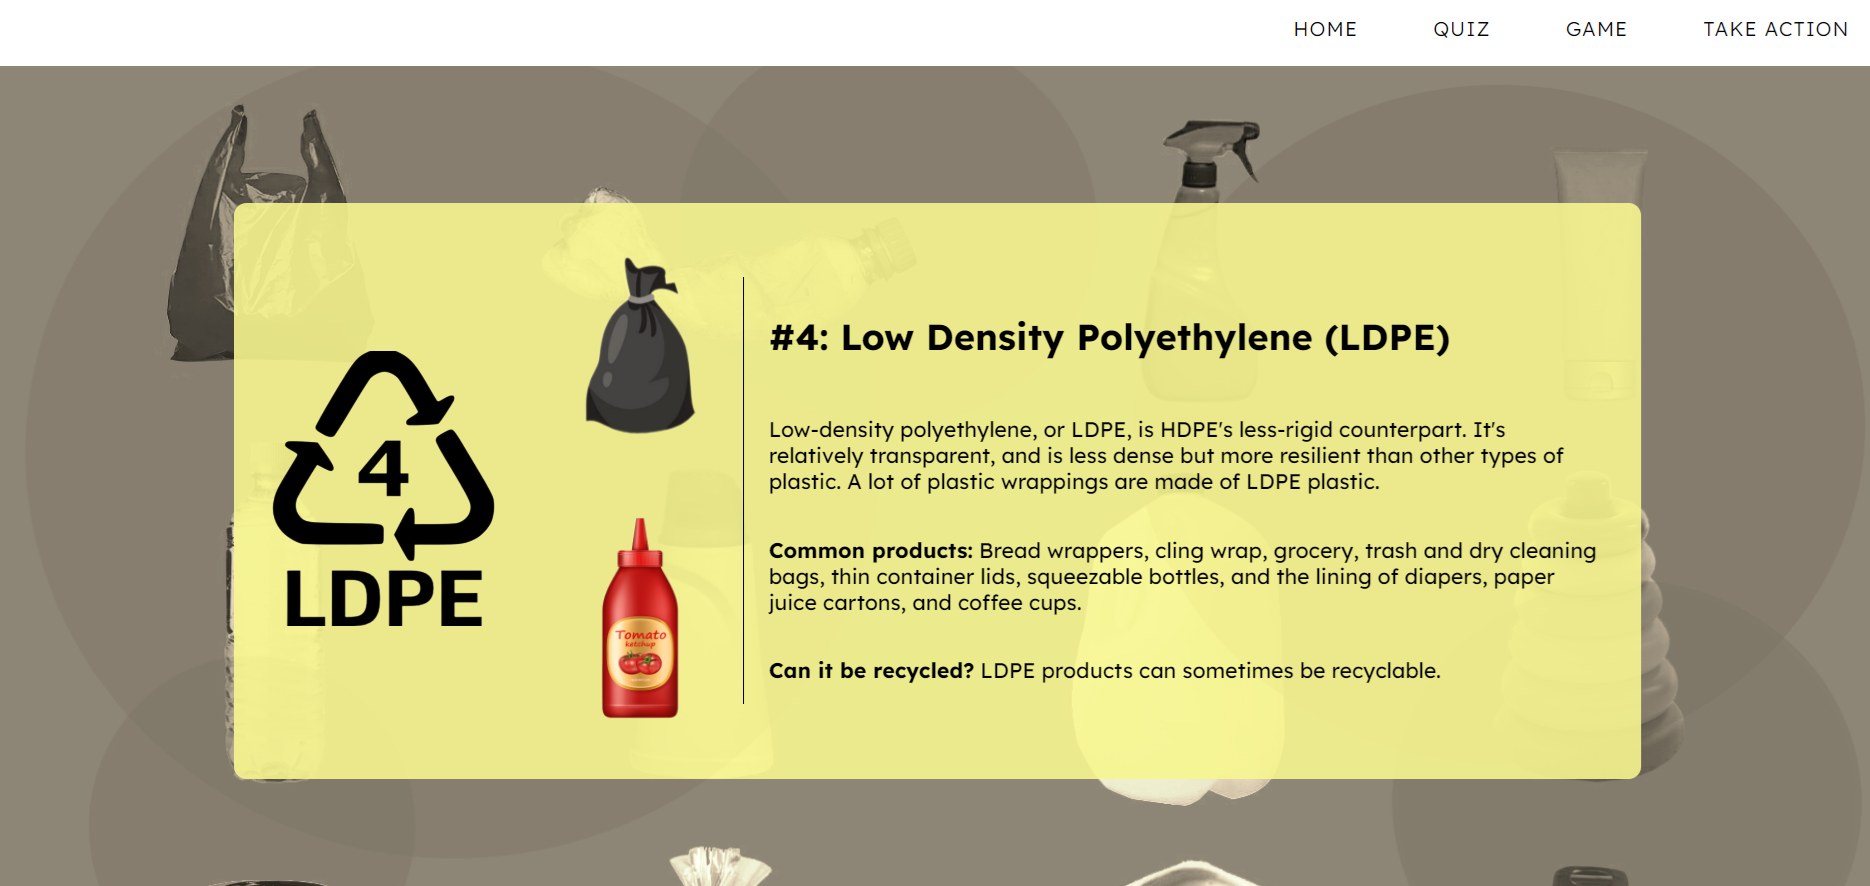
Task: Click the black trash bag illustration
Action: tap(640, 347)
